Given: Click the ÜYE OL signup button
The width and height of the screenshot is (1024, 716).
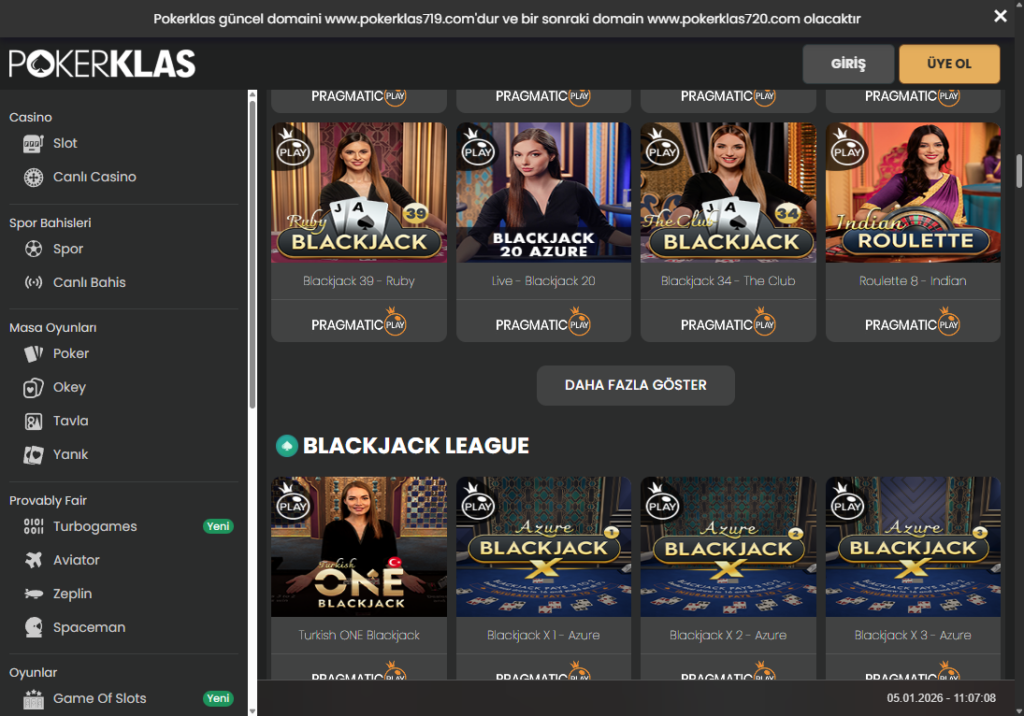Looking at the screenshot, I should coord(949,64).
